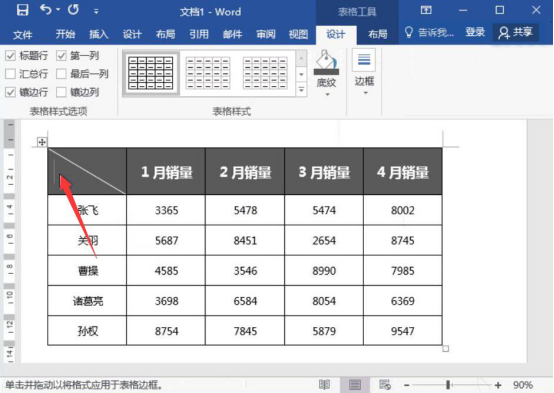Open the table tools 布局 Layout tab
This screenshot has height=393, width=554.
tap(378, 34)
